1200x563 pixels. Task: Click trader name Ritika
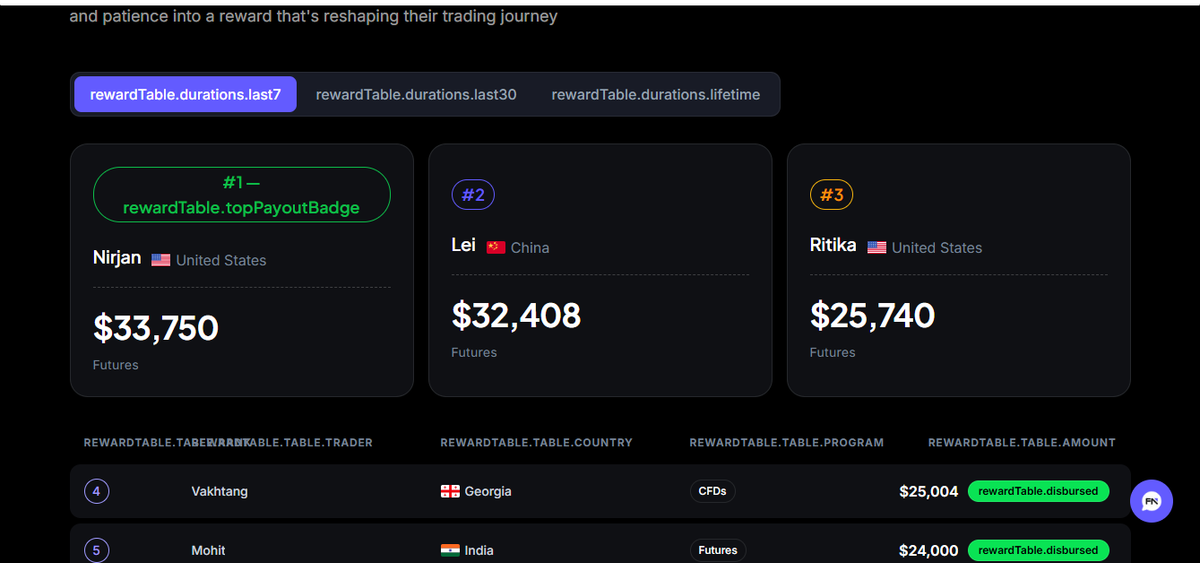click(x=833, y=245)
